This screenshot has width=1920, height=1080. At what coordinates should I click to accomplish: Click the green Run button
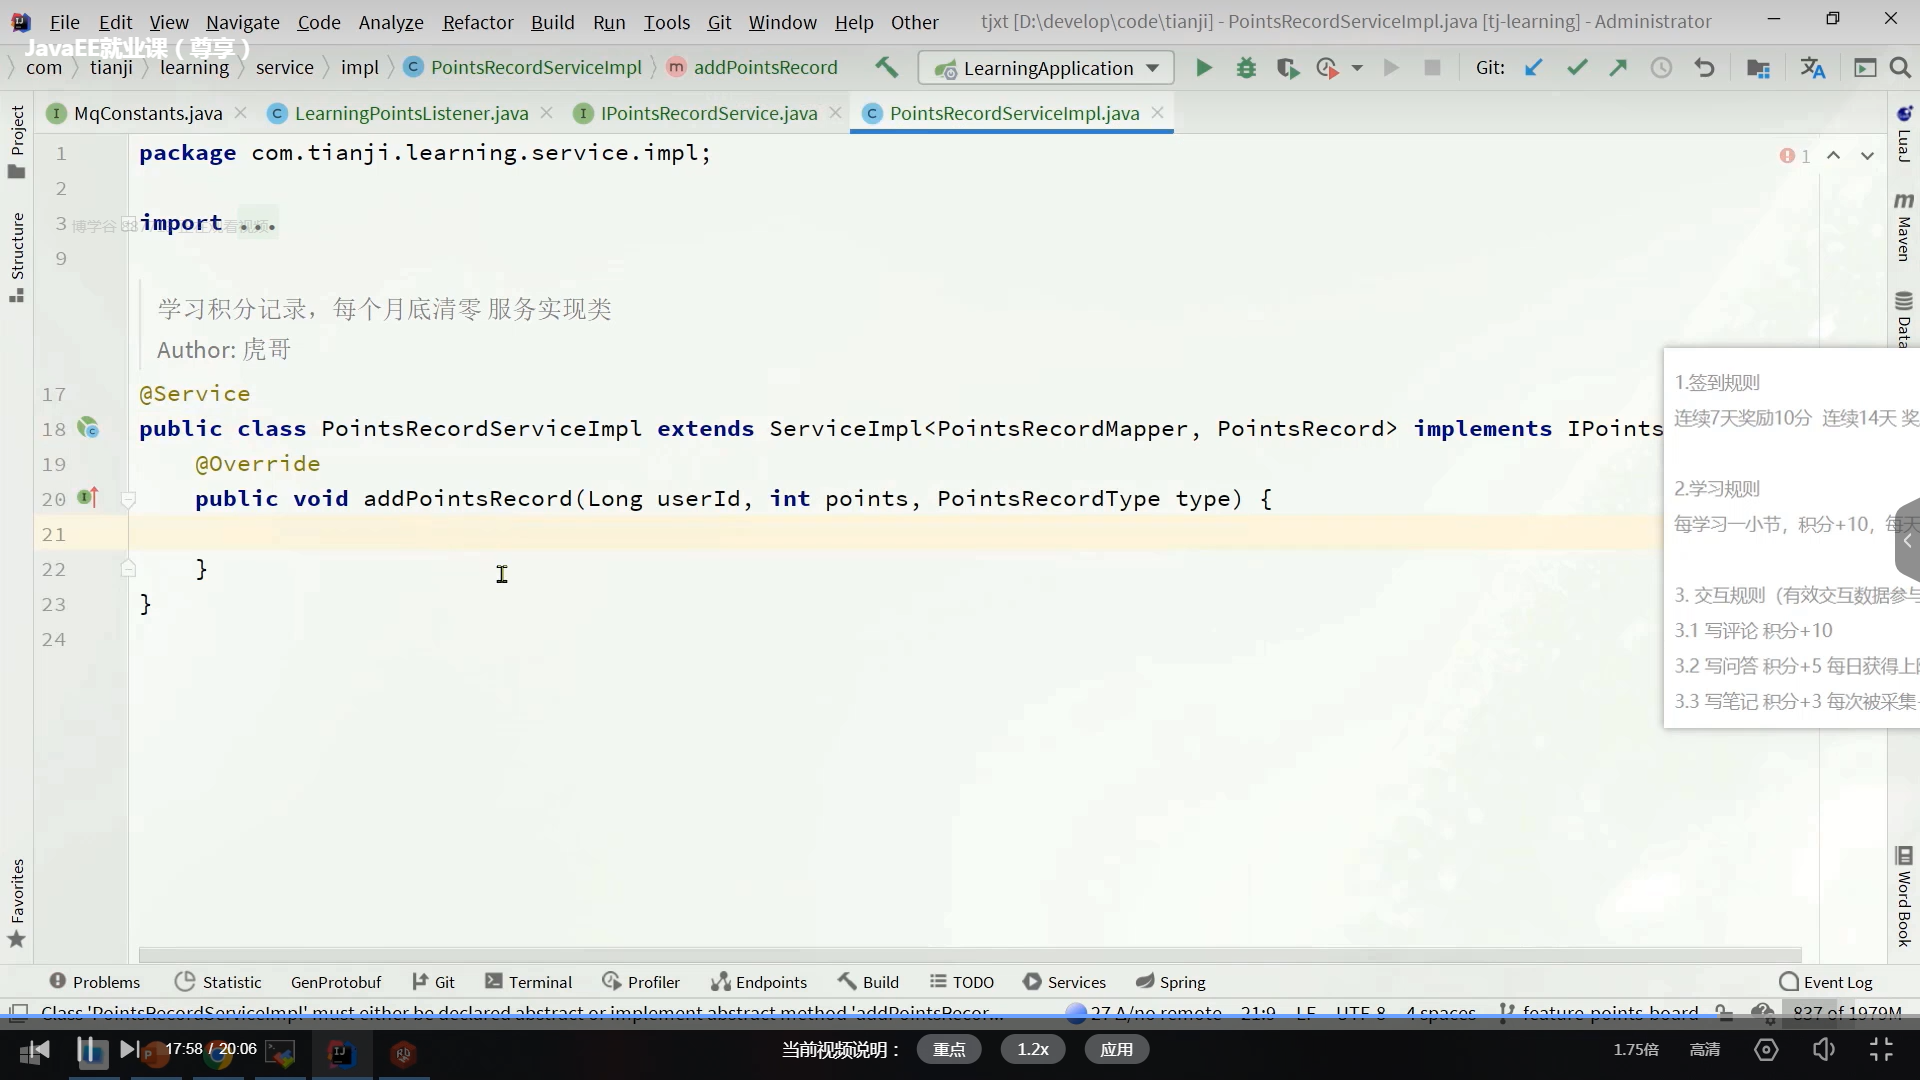coord(1204,68)
